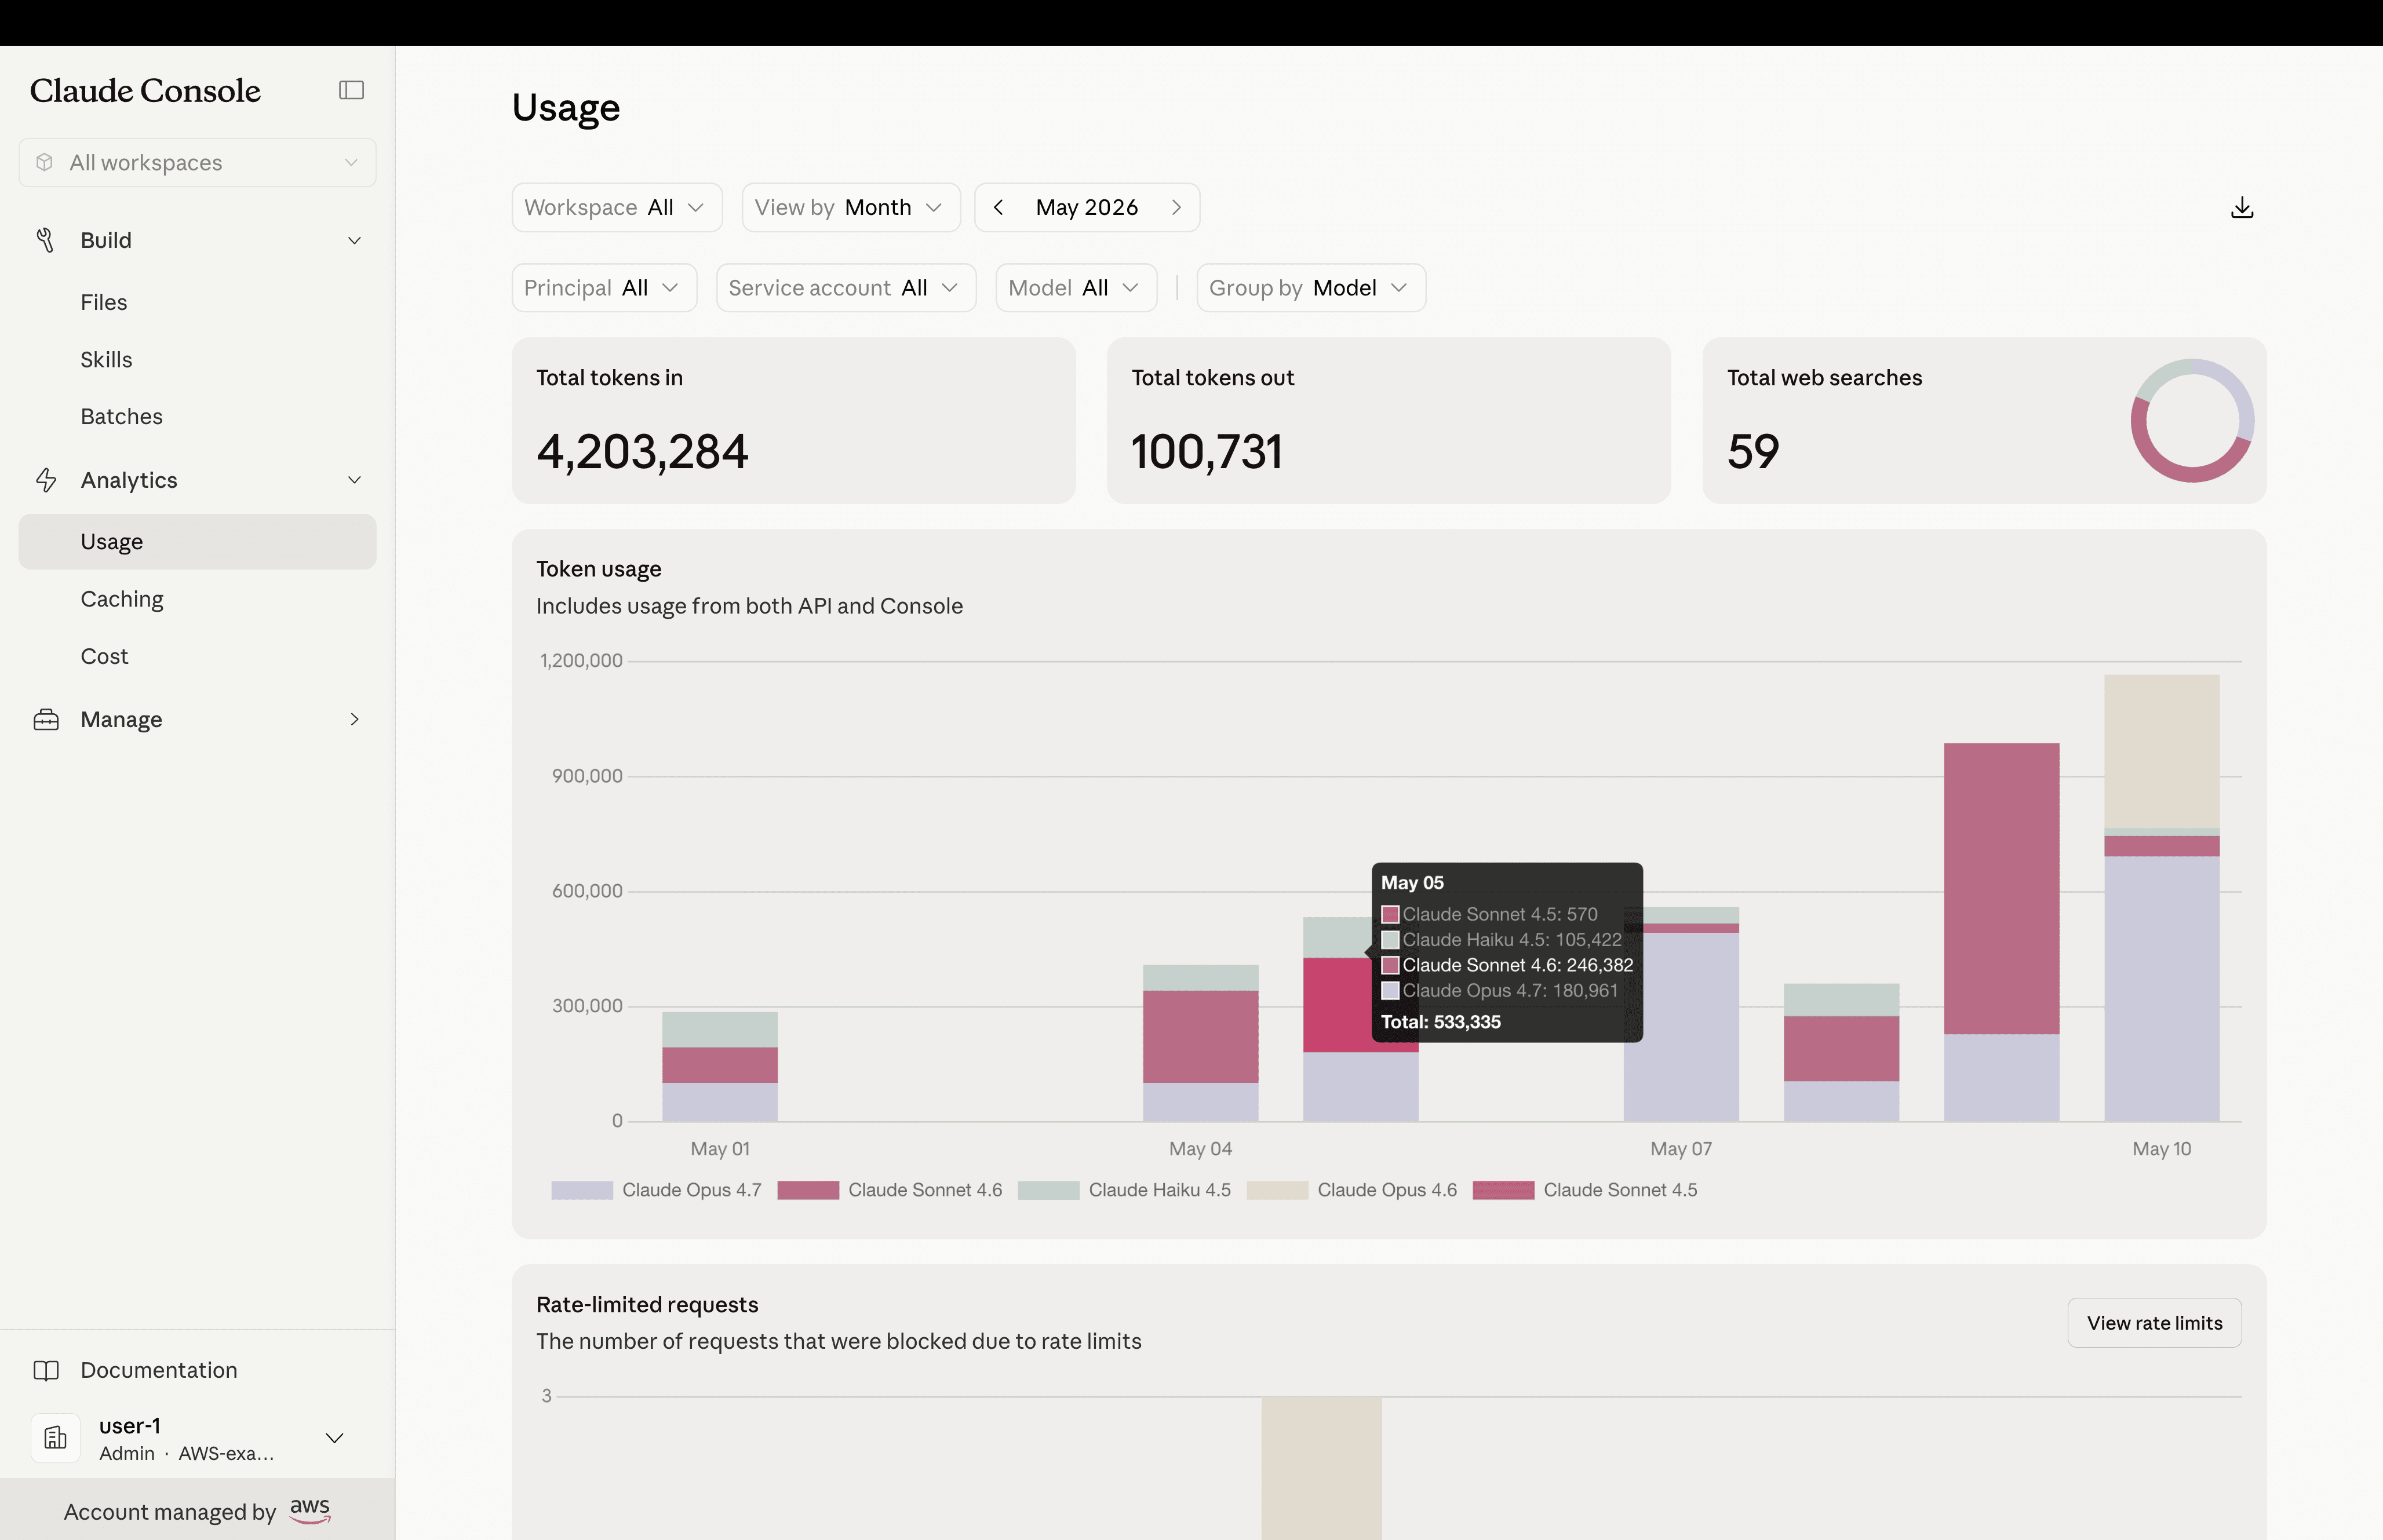The height and width of the screenshot is (1540, 2383).
Task: Go to previous month arrow
Action: coord(998,207)
